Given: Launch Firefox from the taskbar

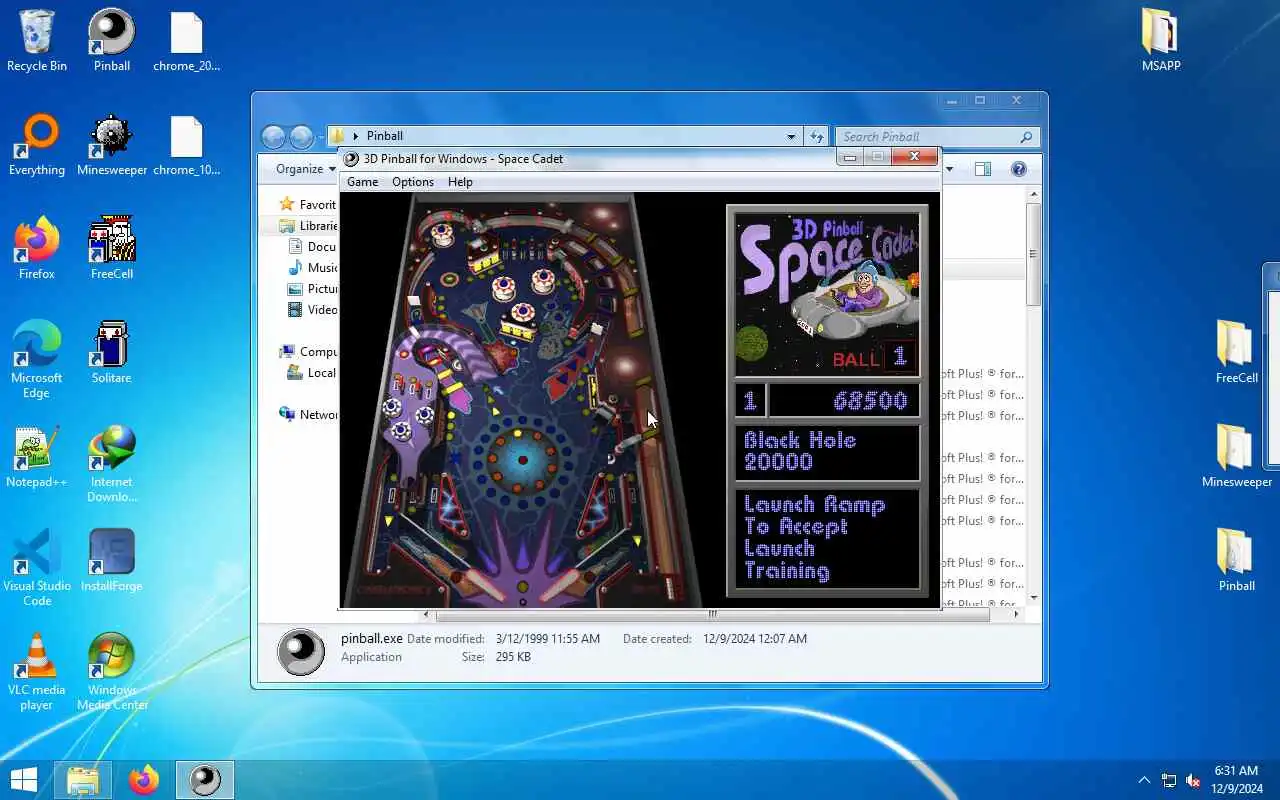Looking at the screenshot, I should (x=144, y=780).
